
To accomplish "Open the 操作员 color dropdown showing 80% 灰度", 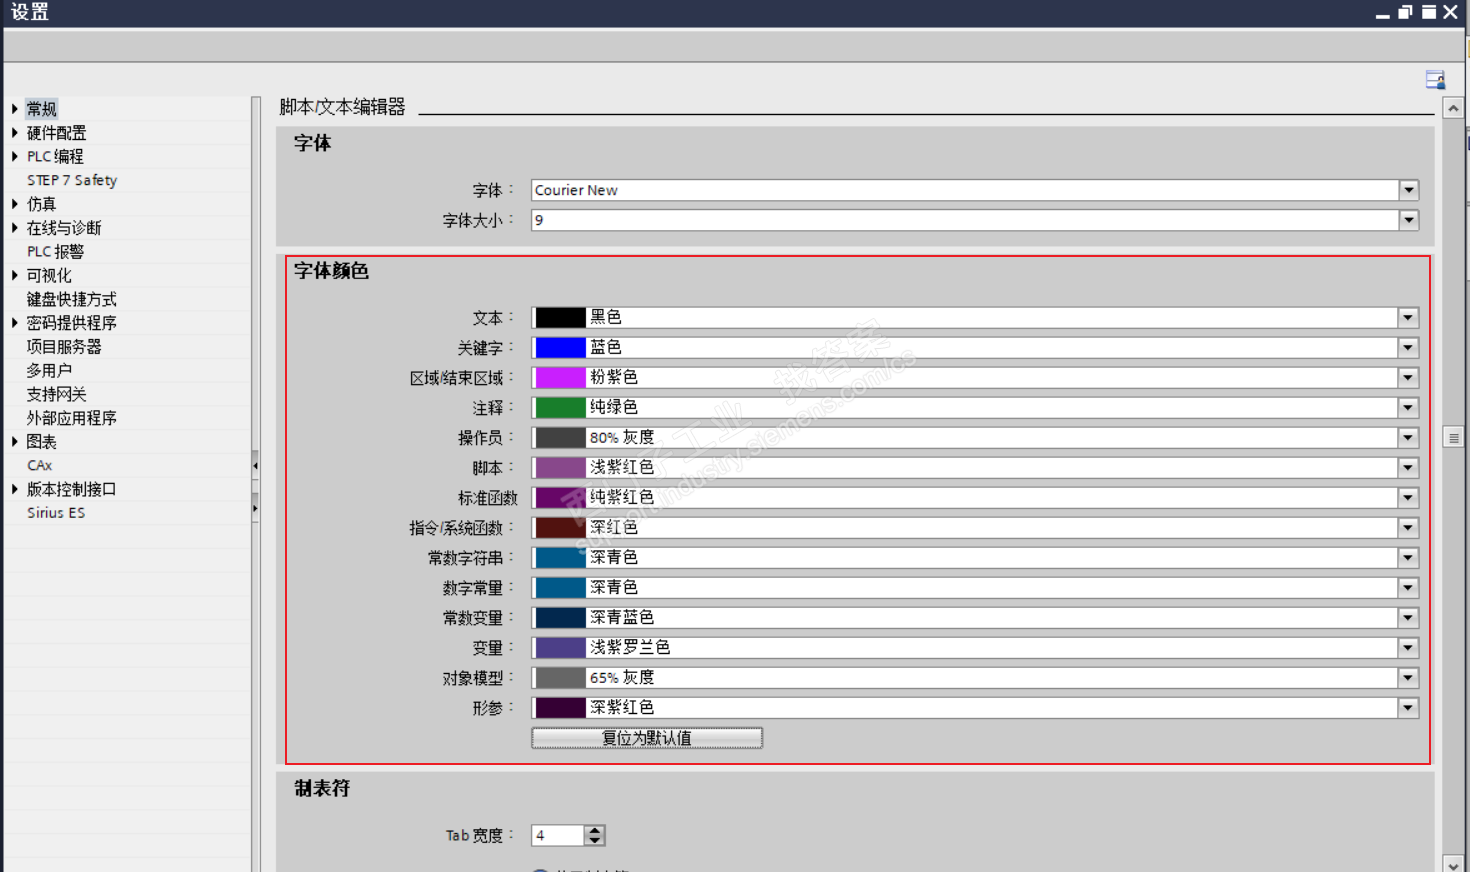I will coord(1408,438).
